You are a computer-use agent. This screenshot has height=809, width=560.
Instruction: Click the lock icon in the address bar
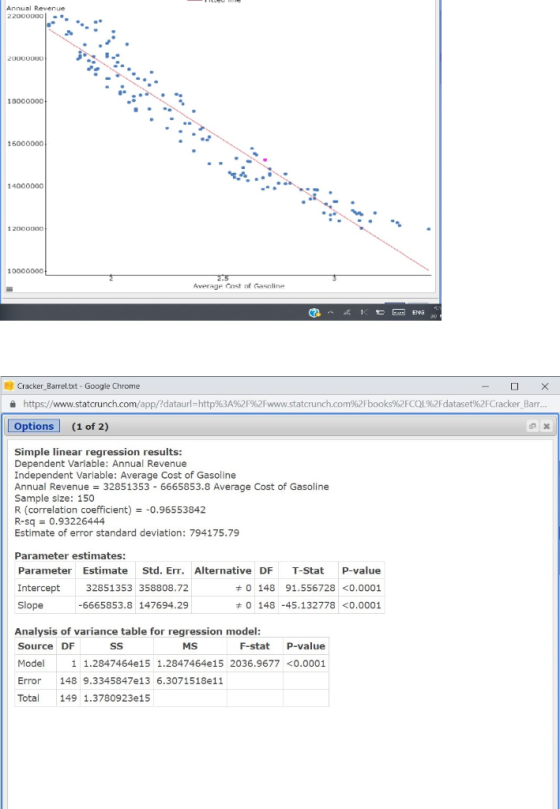(13, 404)
